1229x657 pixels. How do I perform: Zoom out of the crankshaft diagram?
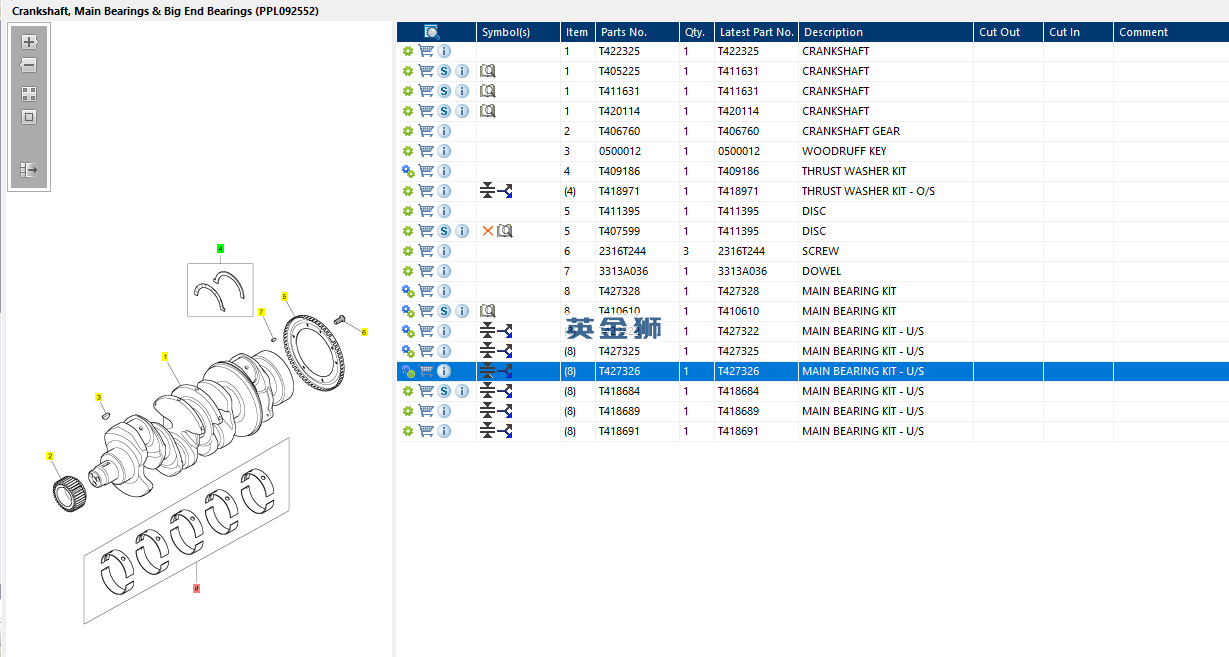point(29,65)
